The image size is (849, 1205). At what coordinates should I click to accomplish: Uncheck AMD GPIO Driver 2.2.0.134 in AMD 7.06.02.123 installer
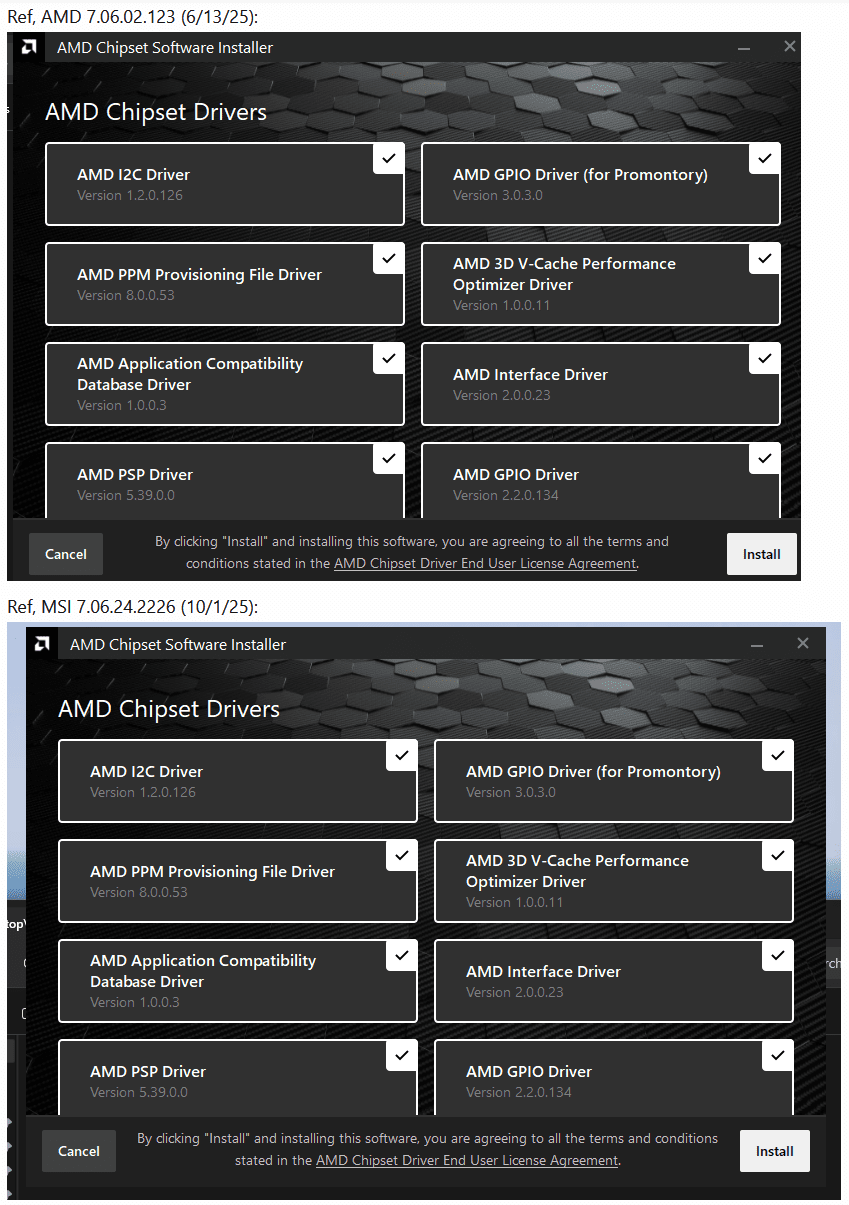pos(764,459)
